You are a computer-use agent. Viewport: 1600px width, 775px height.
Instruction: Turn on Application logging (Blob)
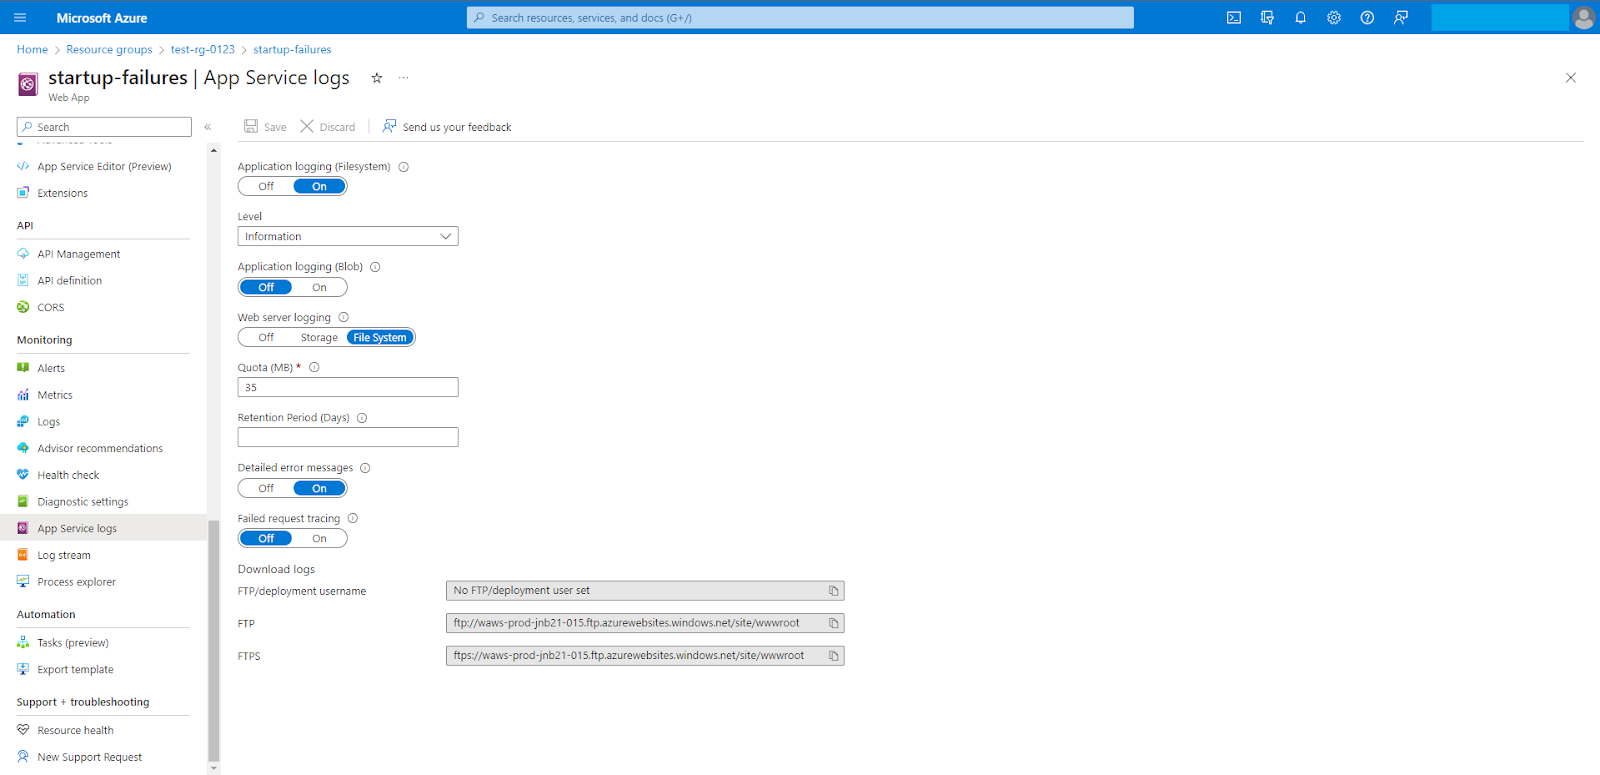(x=319, y=287)
